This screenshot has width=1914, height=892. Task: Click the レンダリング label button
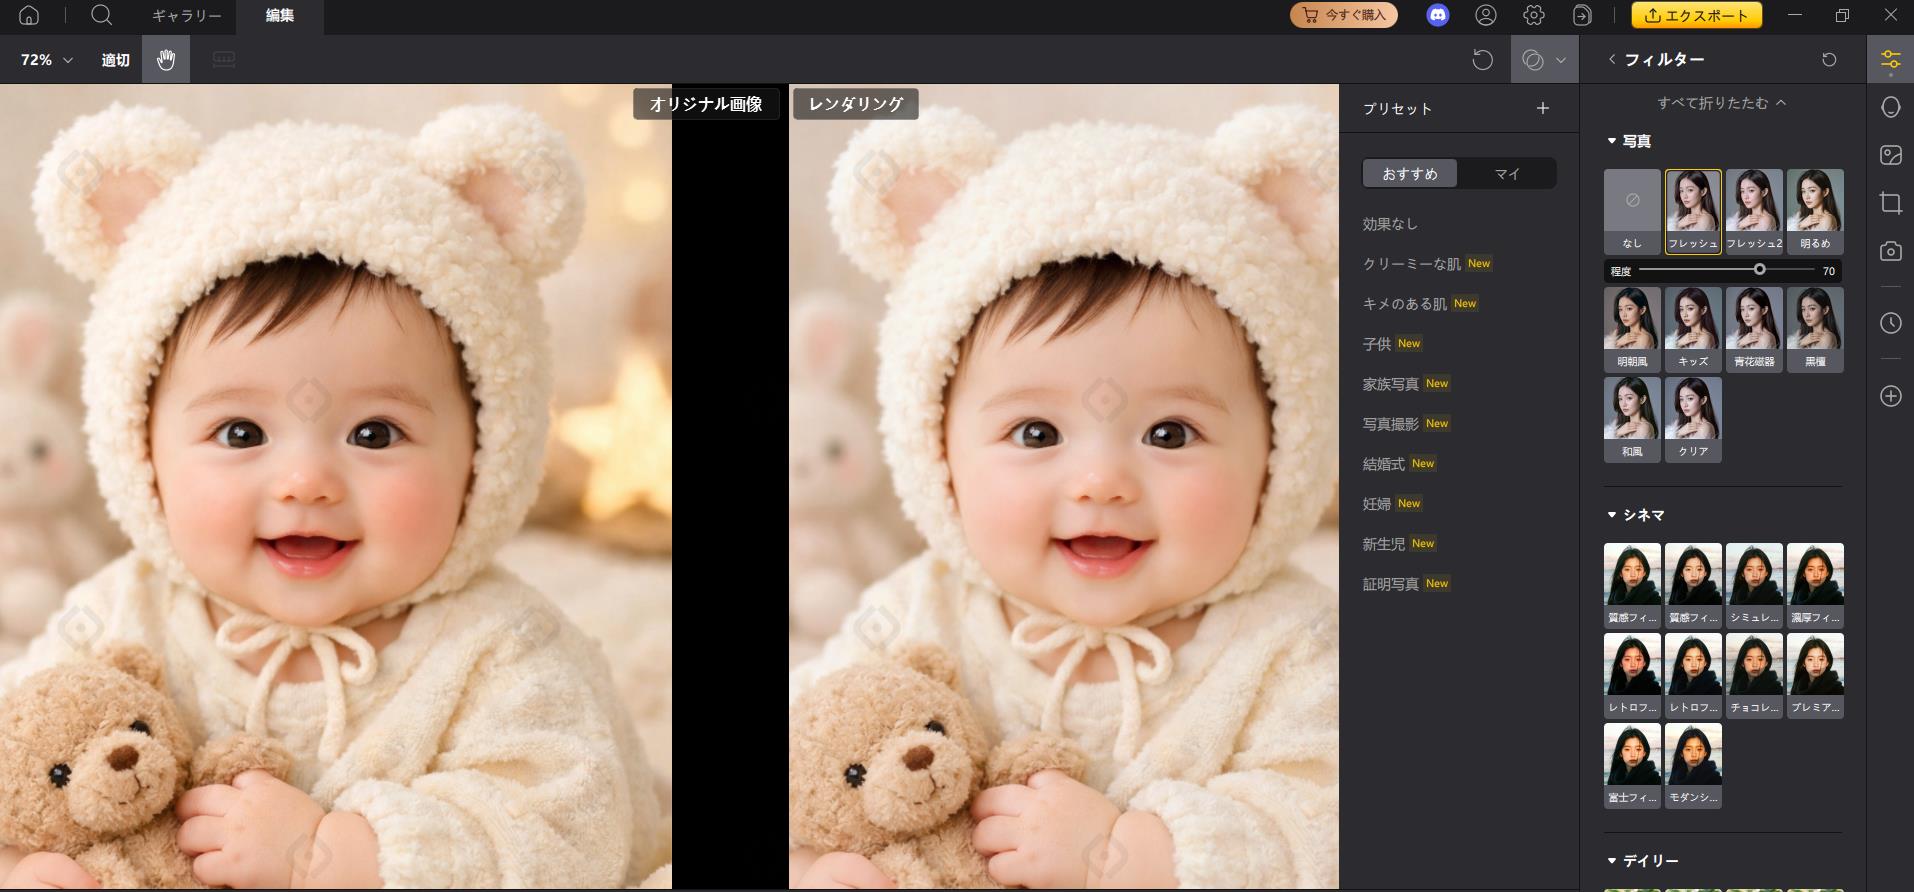tap(856, 104)
